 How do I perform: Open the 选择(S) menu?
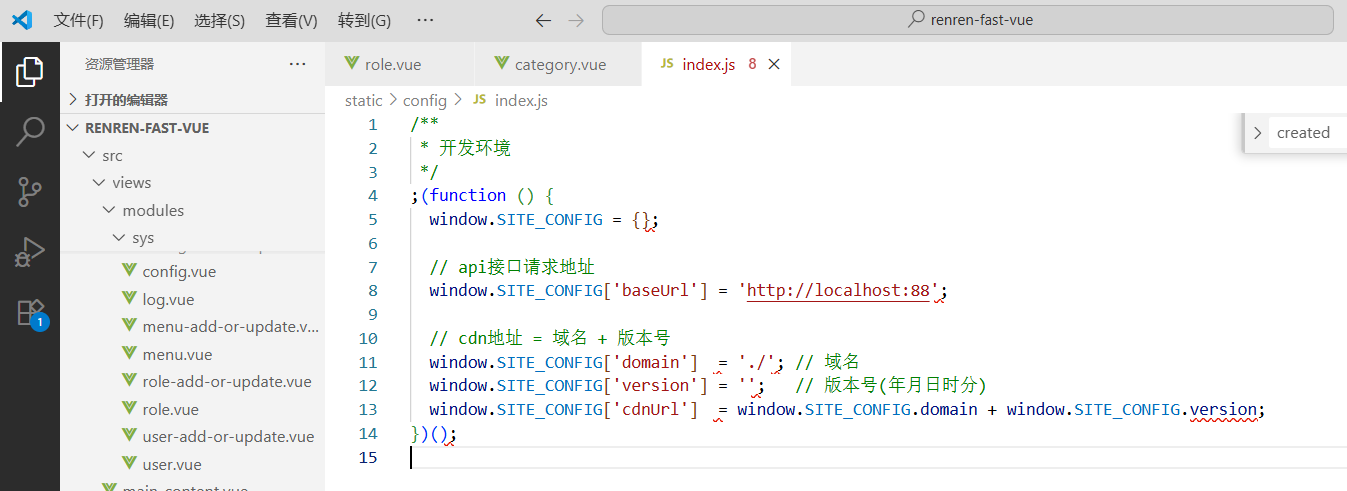click(220, 20)
